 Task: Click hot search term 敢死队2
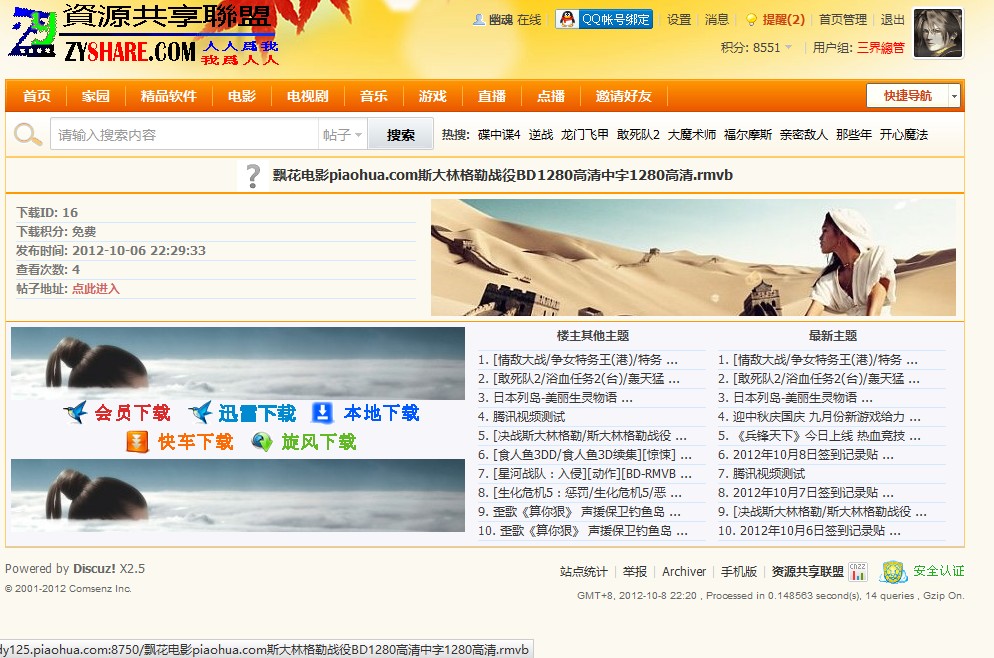point(638,134)
